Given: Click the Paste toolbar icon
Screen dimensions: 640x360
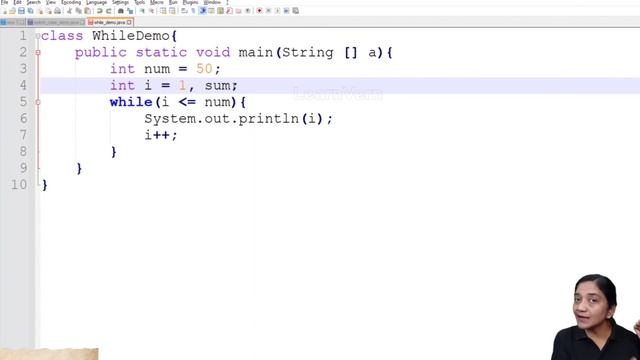Looking at the screenshot, I should pos(87,11).
